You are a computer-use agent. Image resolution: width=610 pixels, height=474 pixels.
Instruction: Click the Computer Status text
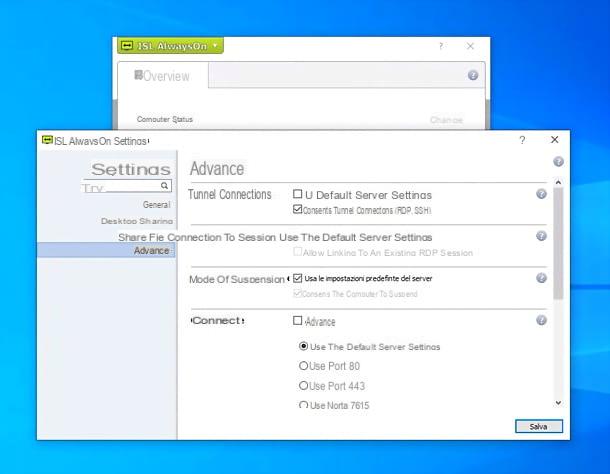tap(165, 119)
